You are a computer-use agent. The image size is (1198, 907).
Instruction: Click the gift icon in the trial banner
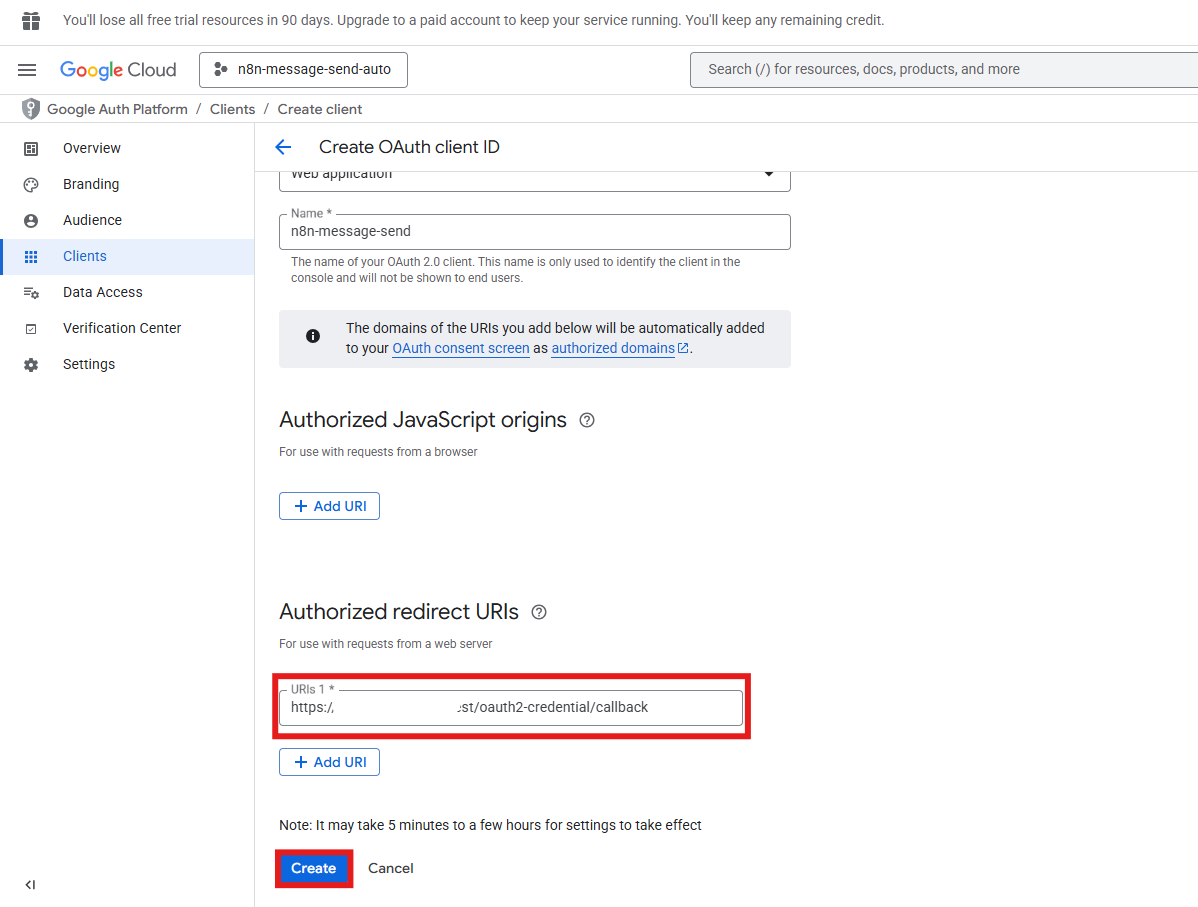(31, 21)
